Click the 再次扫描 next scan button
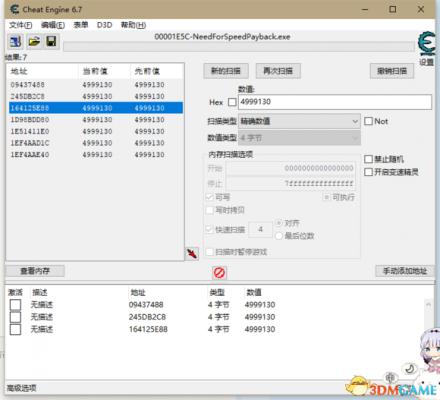Screen dimensions: 440x400 pos(278,71)
